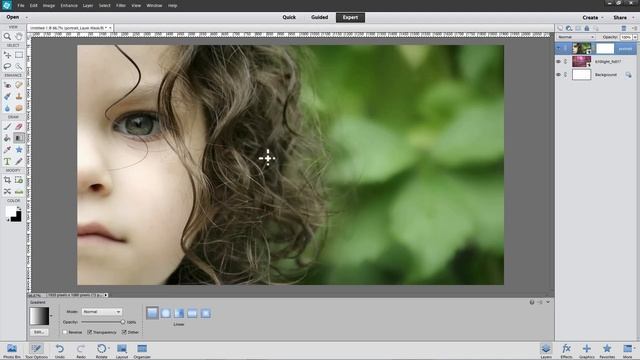Switch to the Guided mode tab
The height and width of the screenshot is (360, 640).
pyautogui.click(x=320, y=17)
